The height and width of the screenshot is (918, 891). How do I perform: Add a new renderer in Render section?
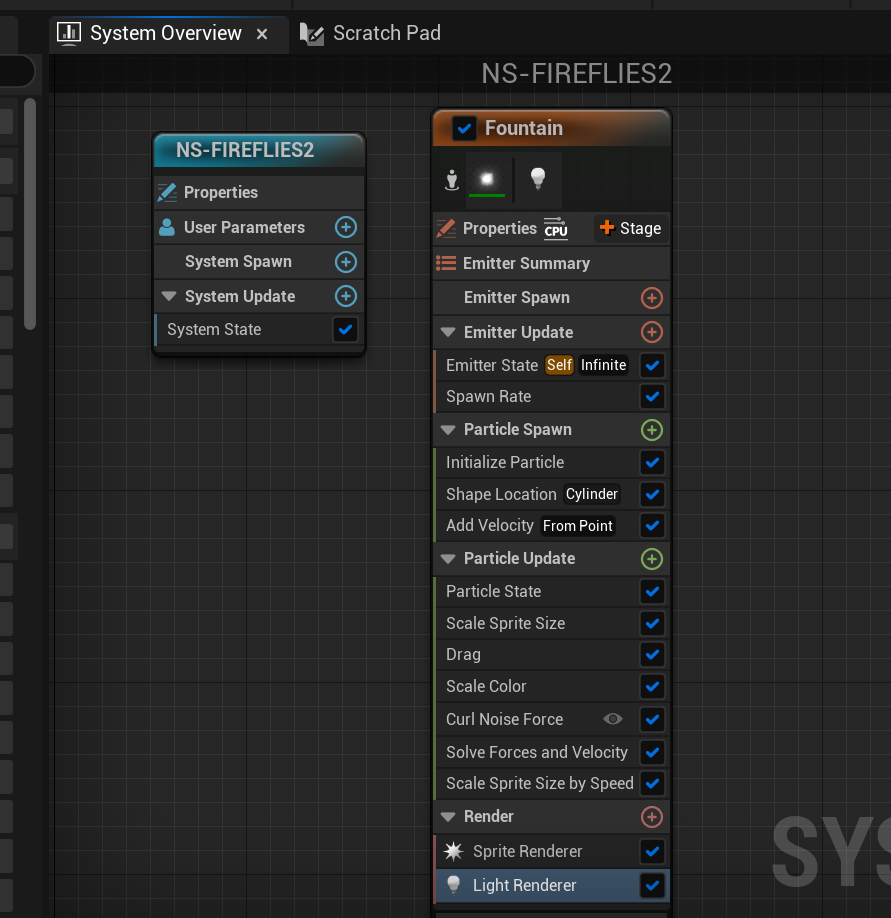(652, 817)
